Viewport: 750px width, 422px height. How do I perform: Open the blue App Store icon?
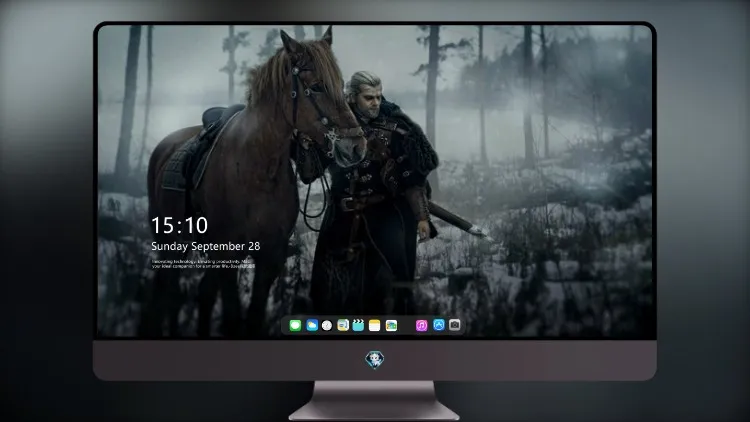click(439, 325)
